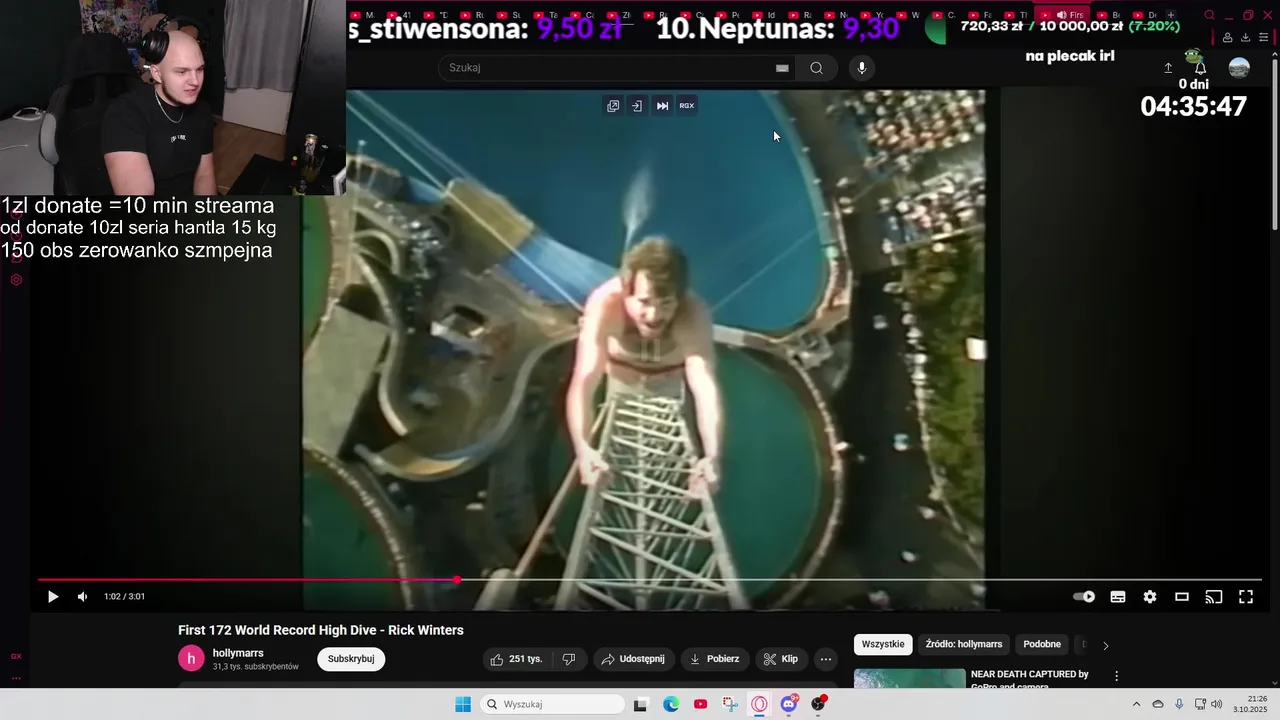The width and height of the screenshot is (1280, 720).
Task: Click the page vertical scrollbar
Action: tap(1274, 145)
